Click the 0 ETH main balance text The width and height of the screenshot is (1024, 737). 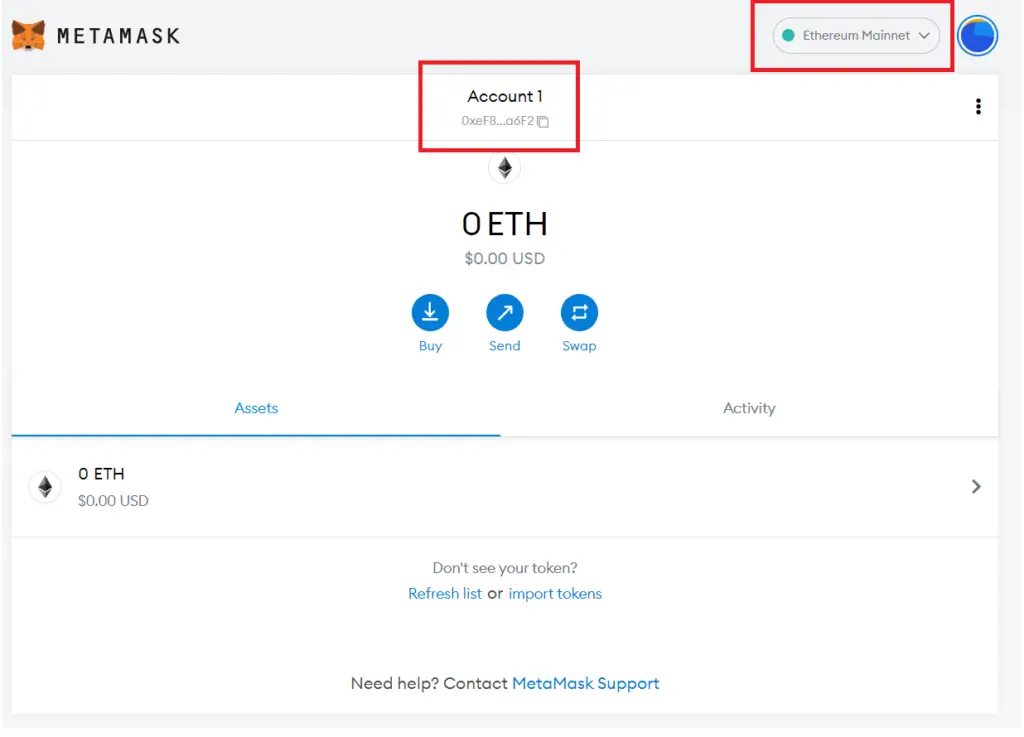tap(504, 225)
